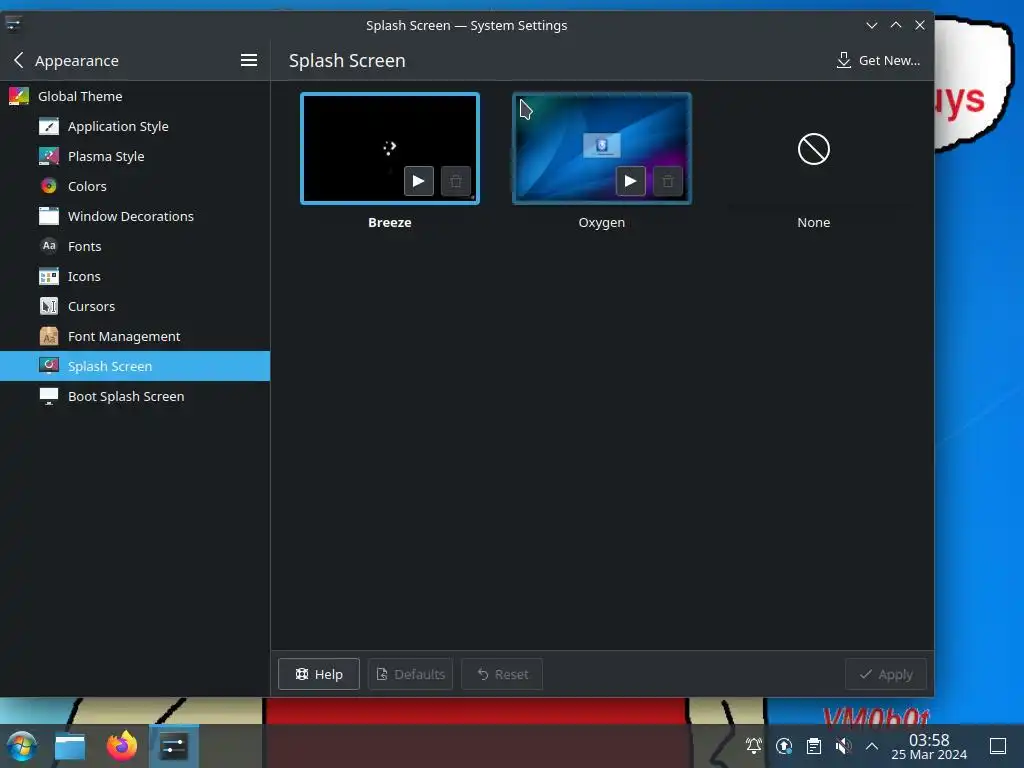1024x768 pixels.
Task: Click the Cursors icon
Action: [x=49, y=306]
